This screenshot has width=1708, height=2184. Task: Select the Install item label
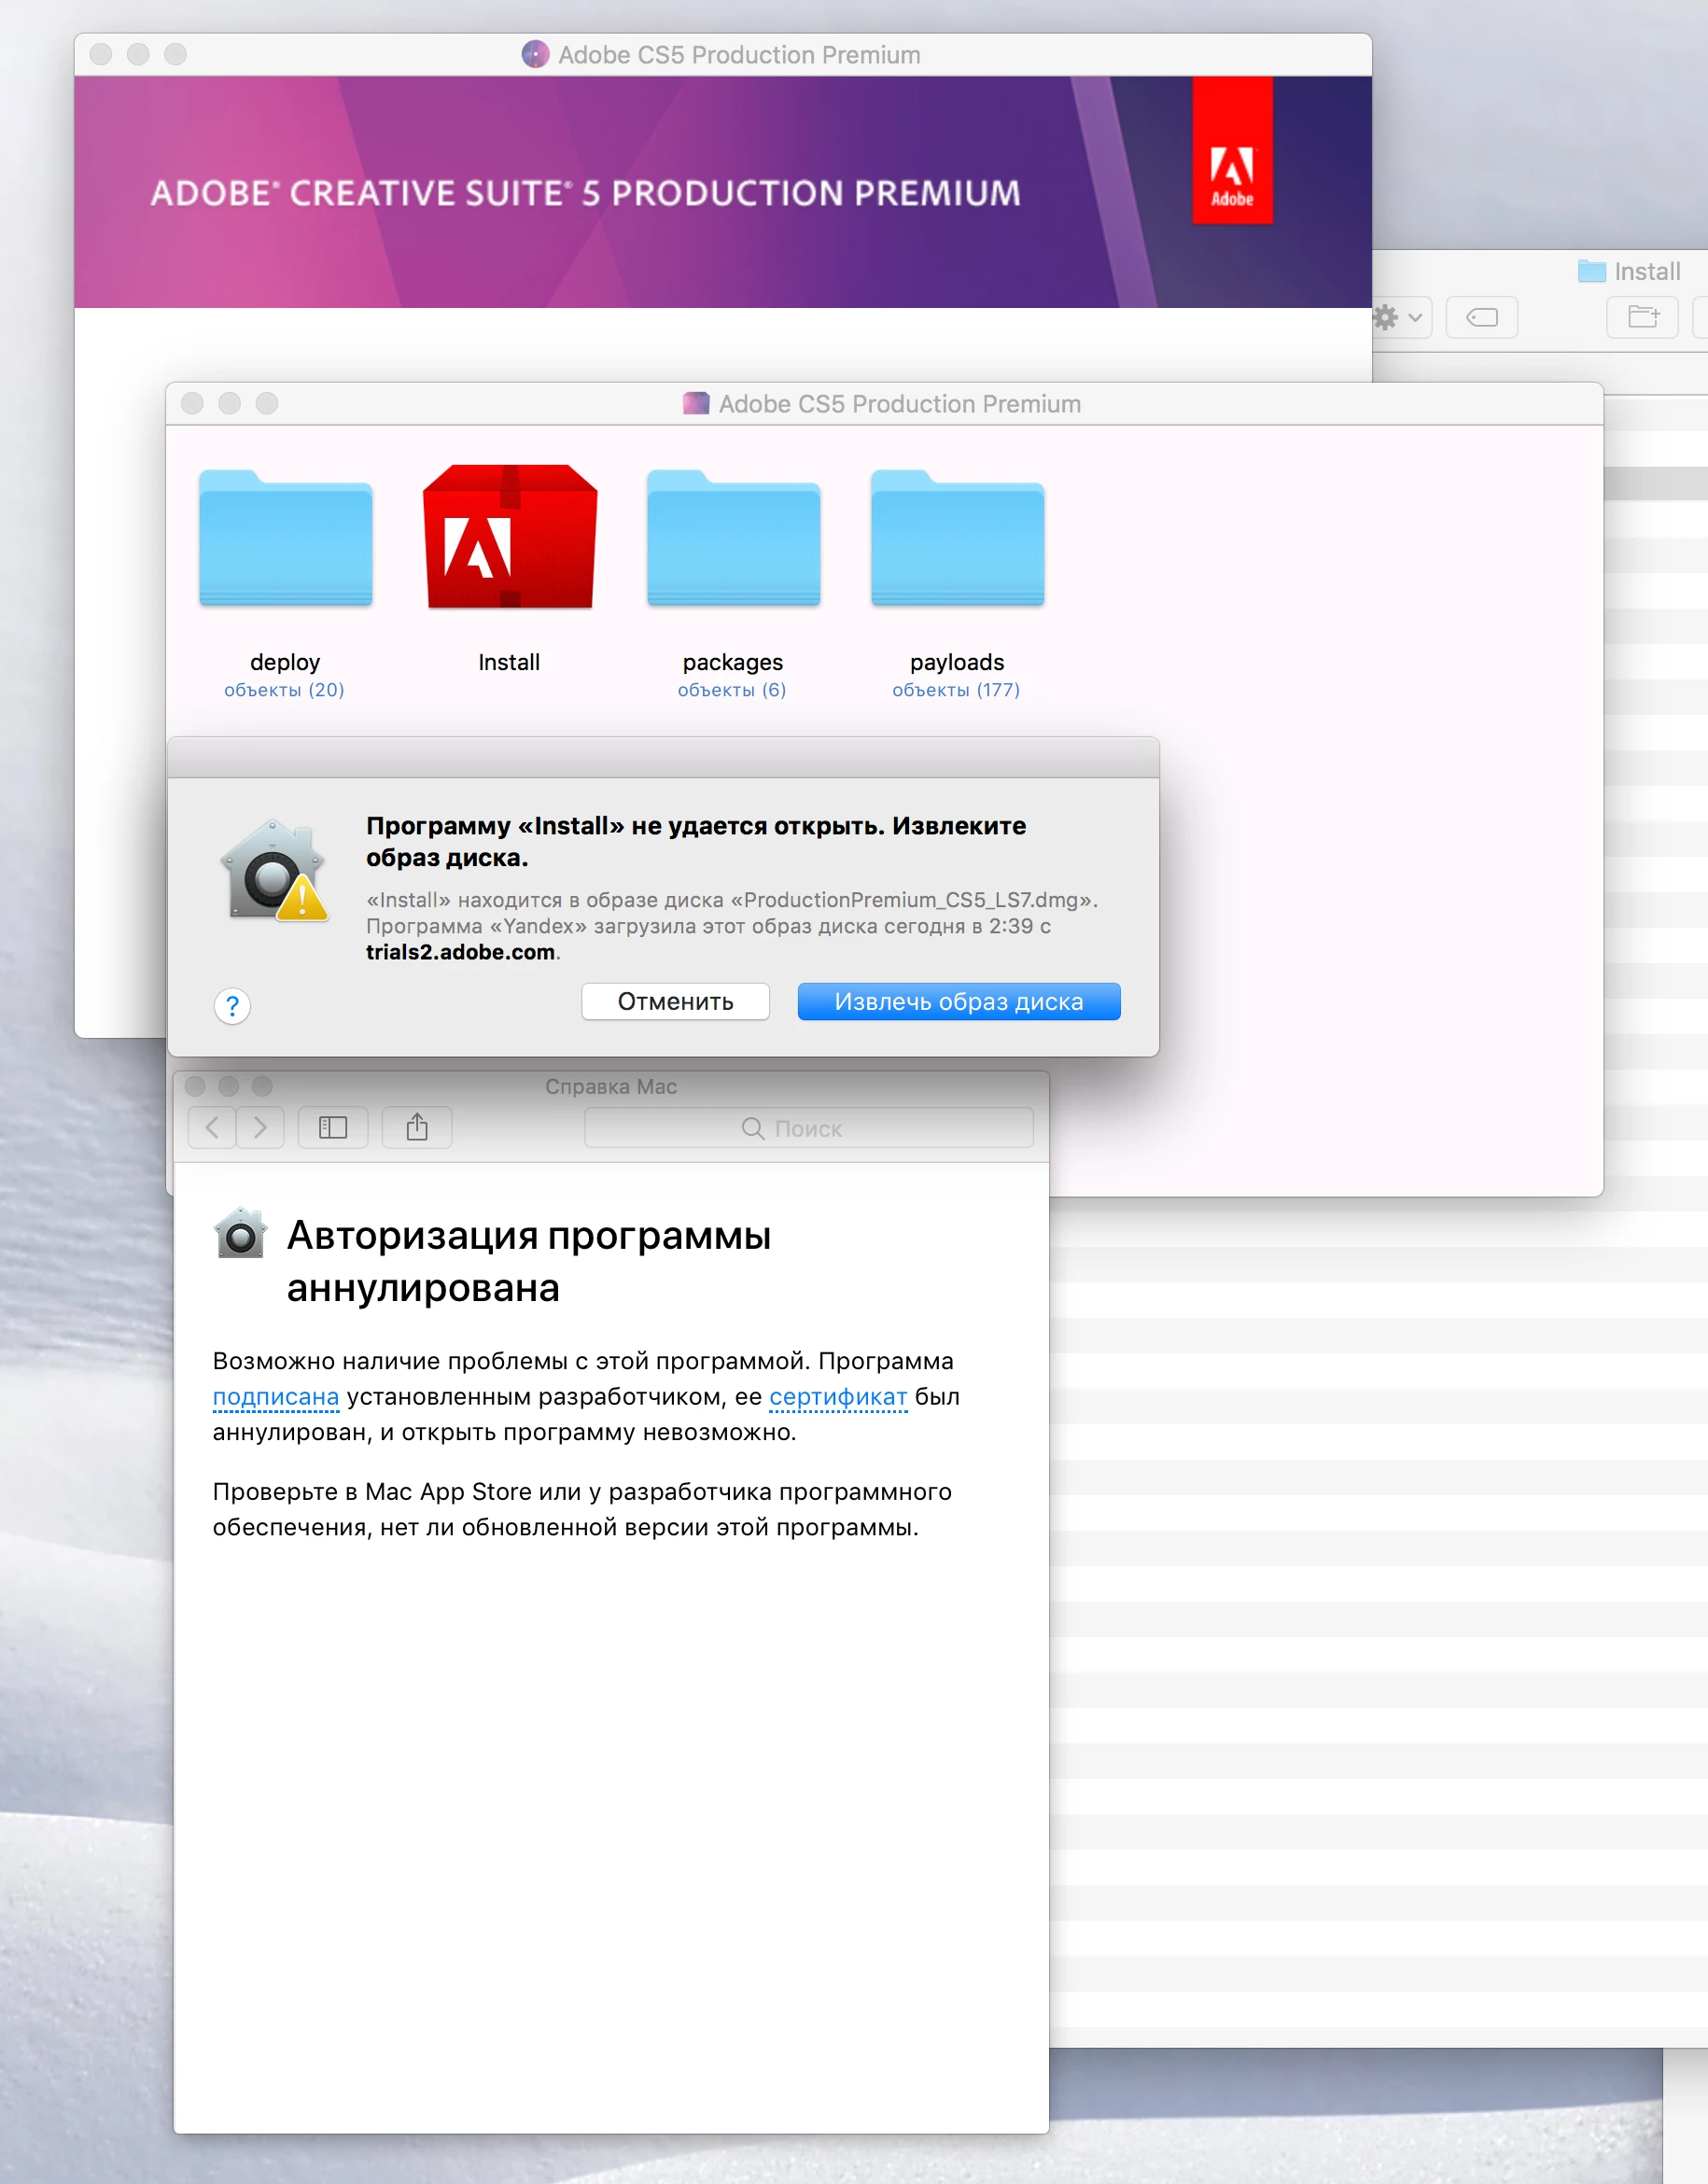[509, 662]
